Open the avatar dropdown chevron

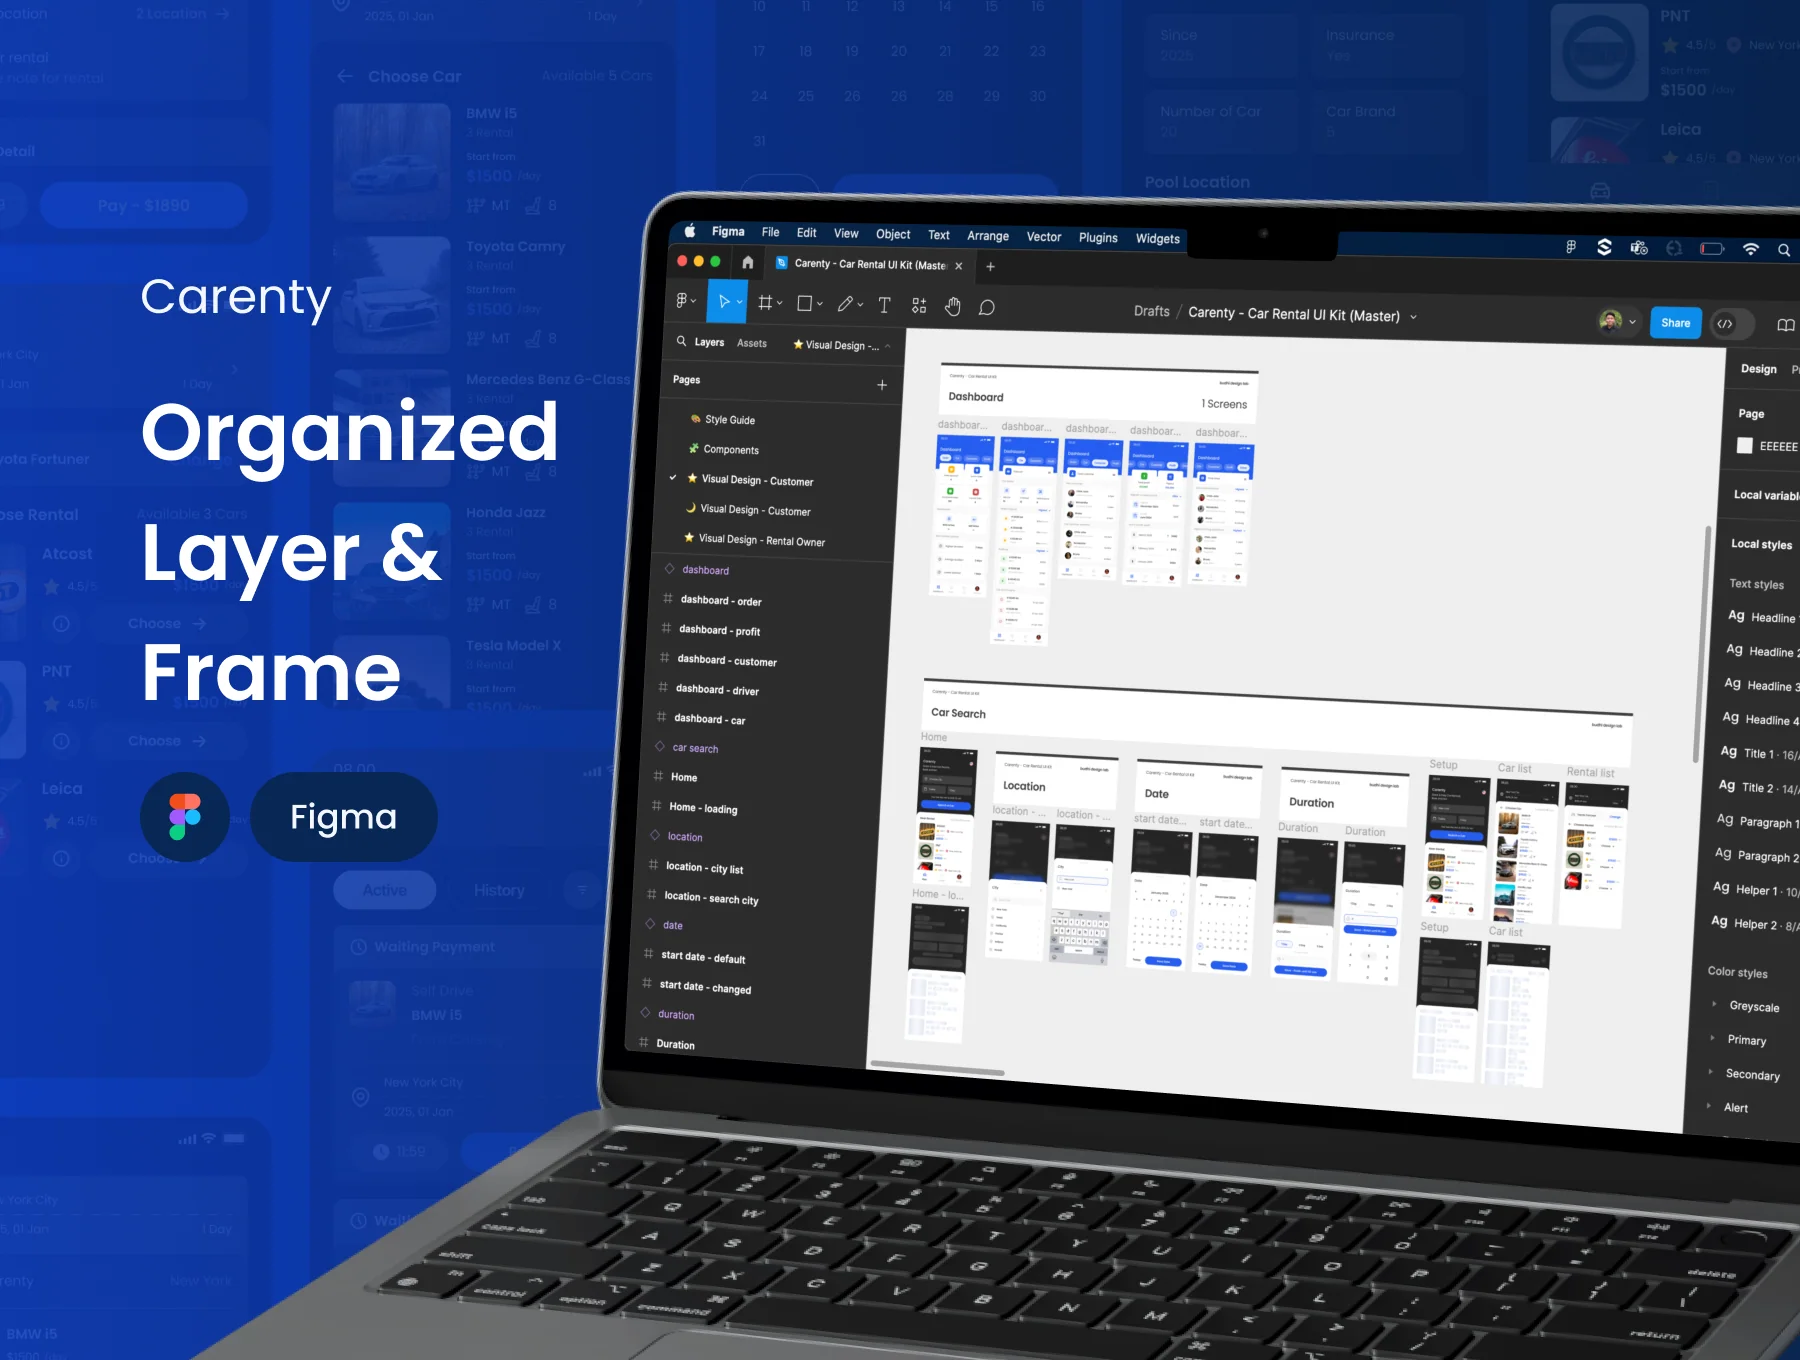[1632, 322]
